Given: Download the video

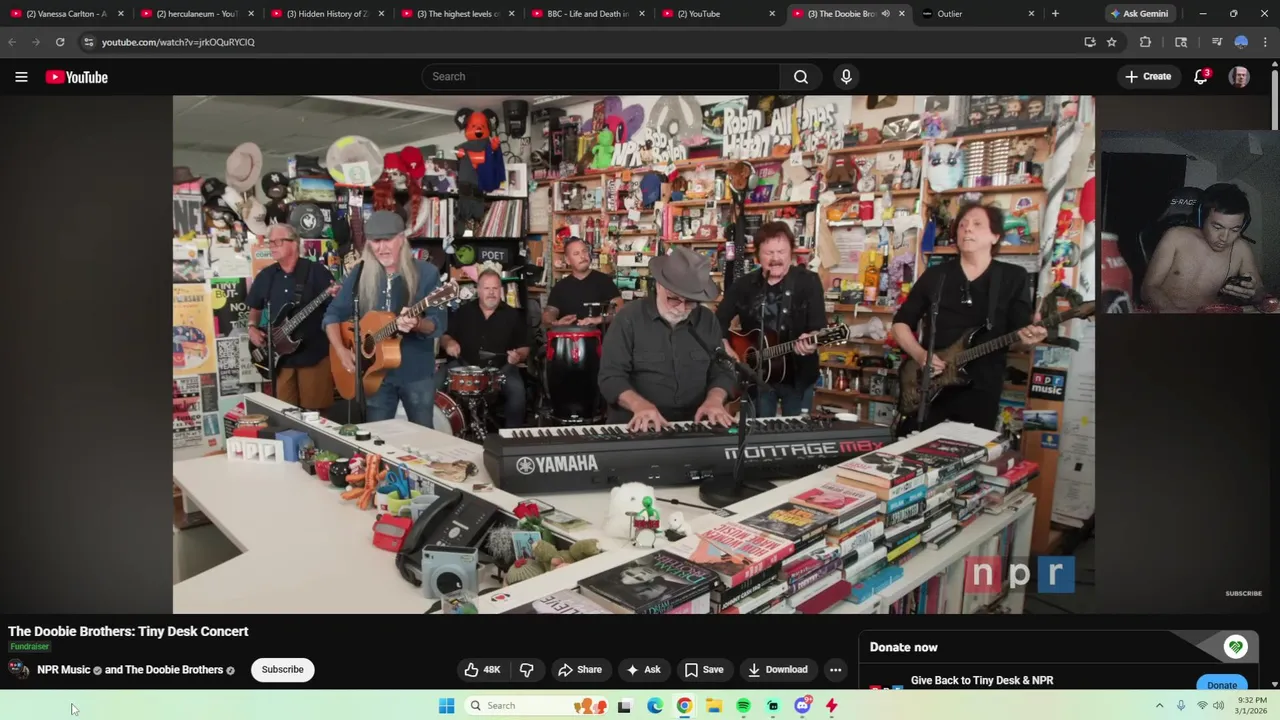Looking at the screenshot, I should click(778, 670).
